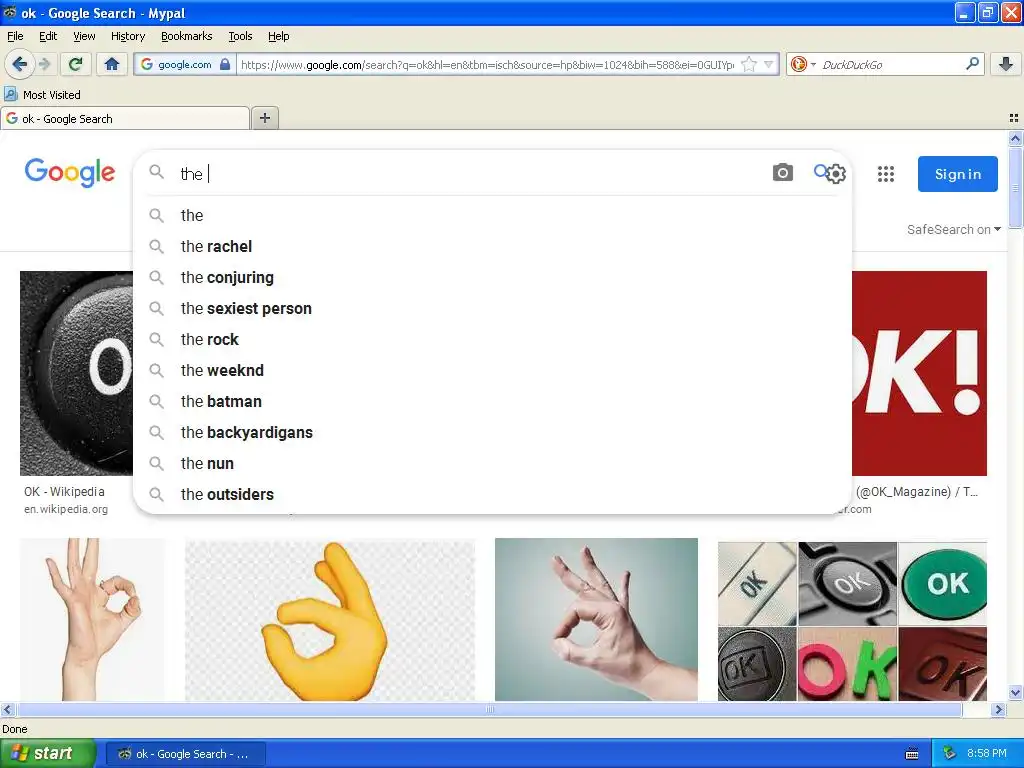Click the "OK - Wikipedia" caption link
Screen dimensions: 1024x768
64,491
